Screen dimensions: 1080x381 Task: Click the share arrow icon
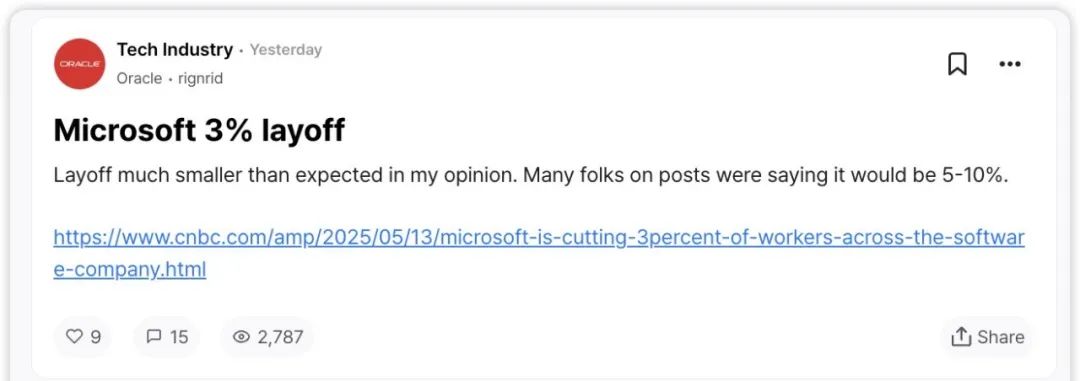[960, 336]
